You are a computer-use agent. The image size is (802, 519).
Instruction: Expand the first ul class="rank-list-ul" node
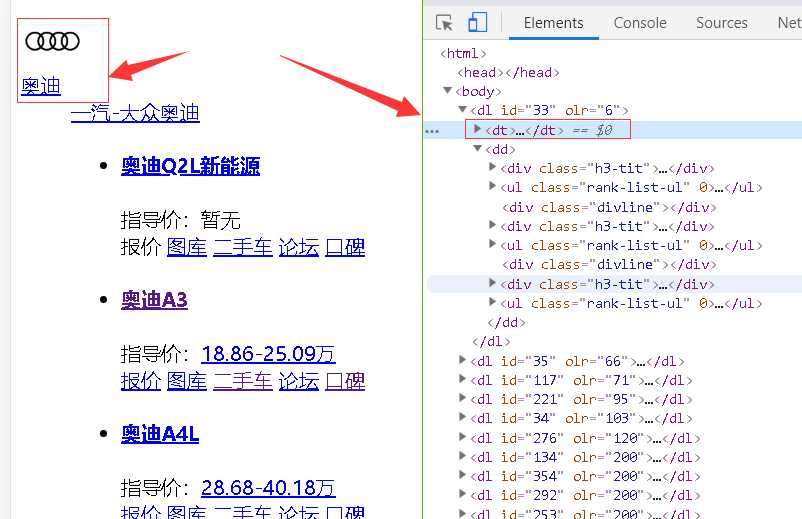point(492,186)
